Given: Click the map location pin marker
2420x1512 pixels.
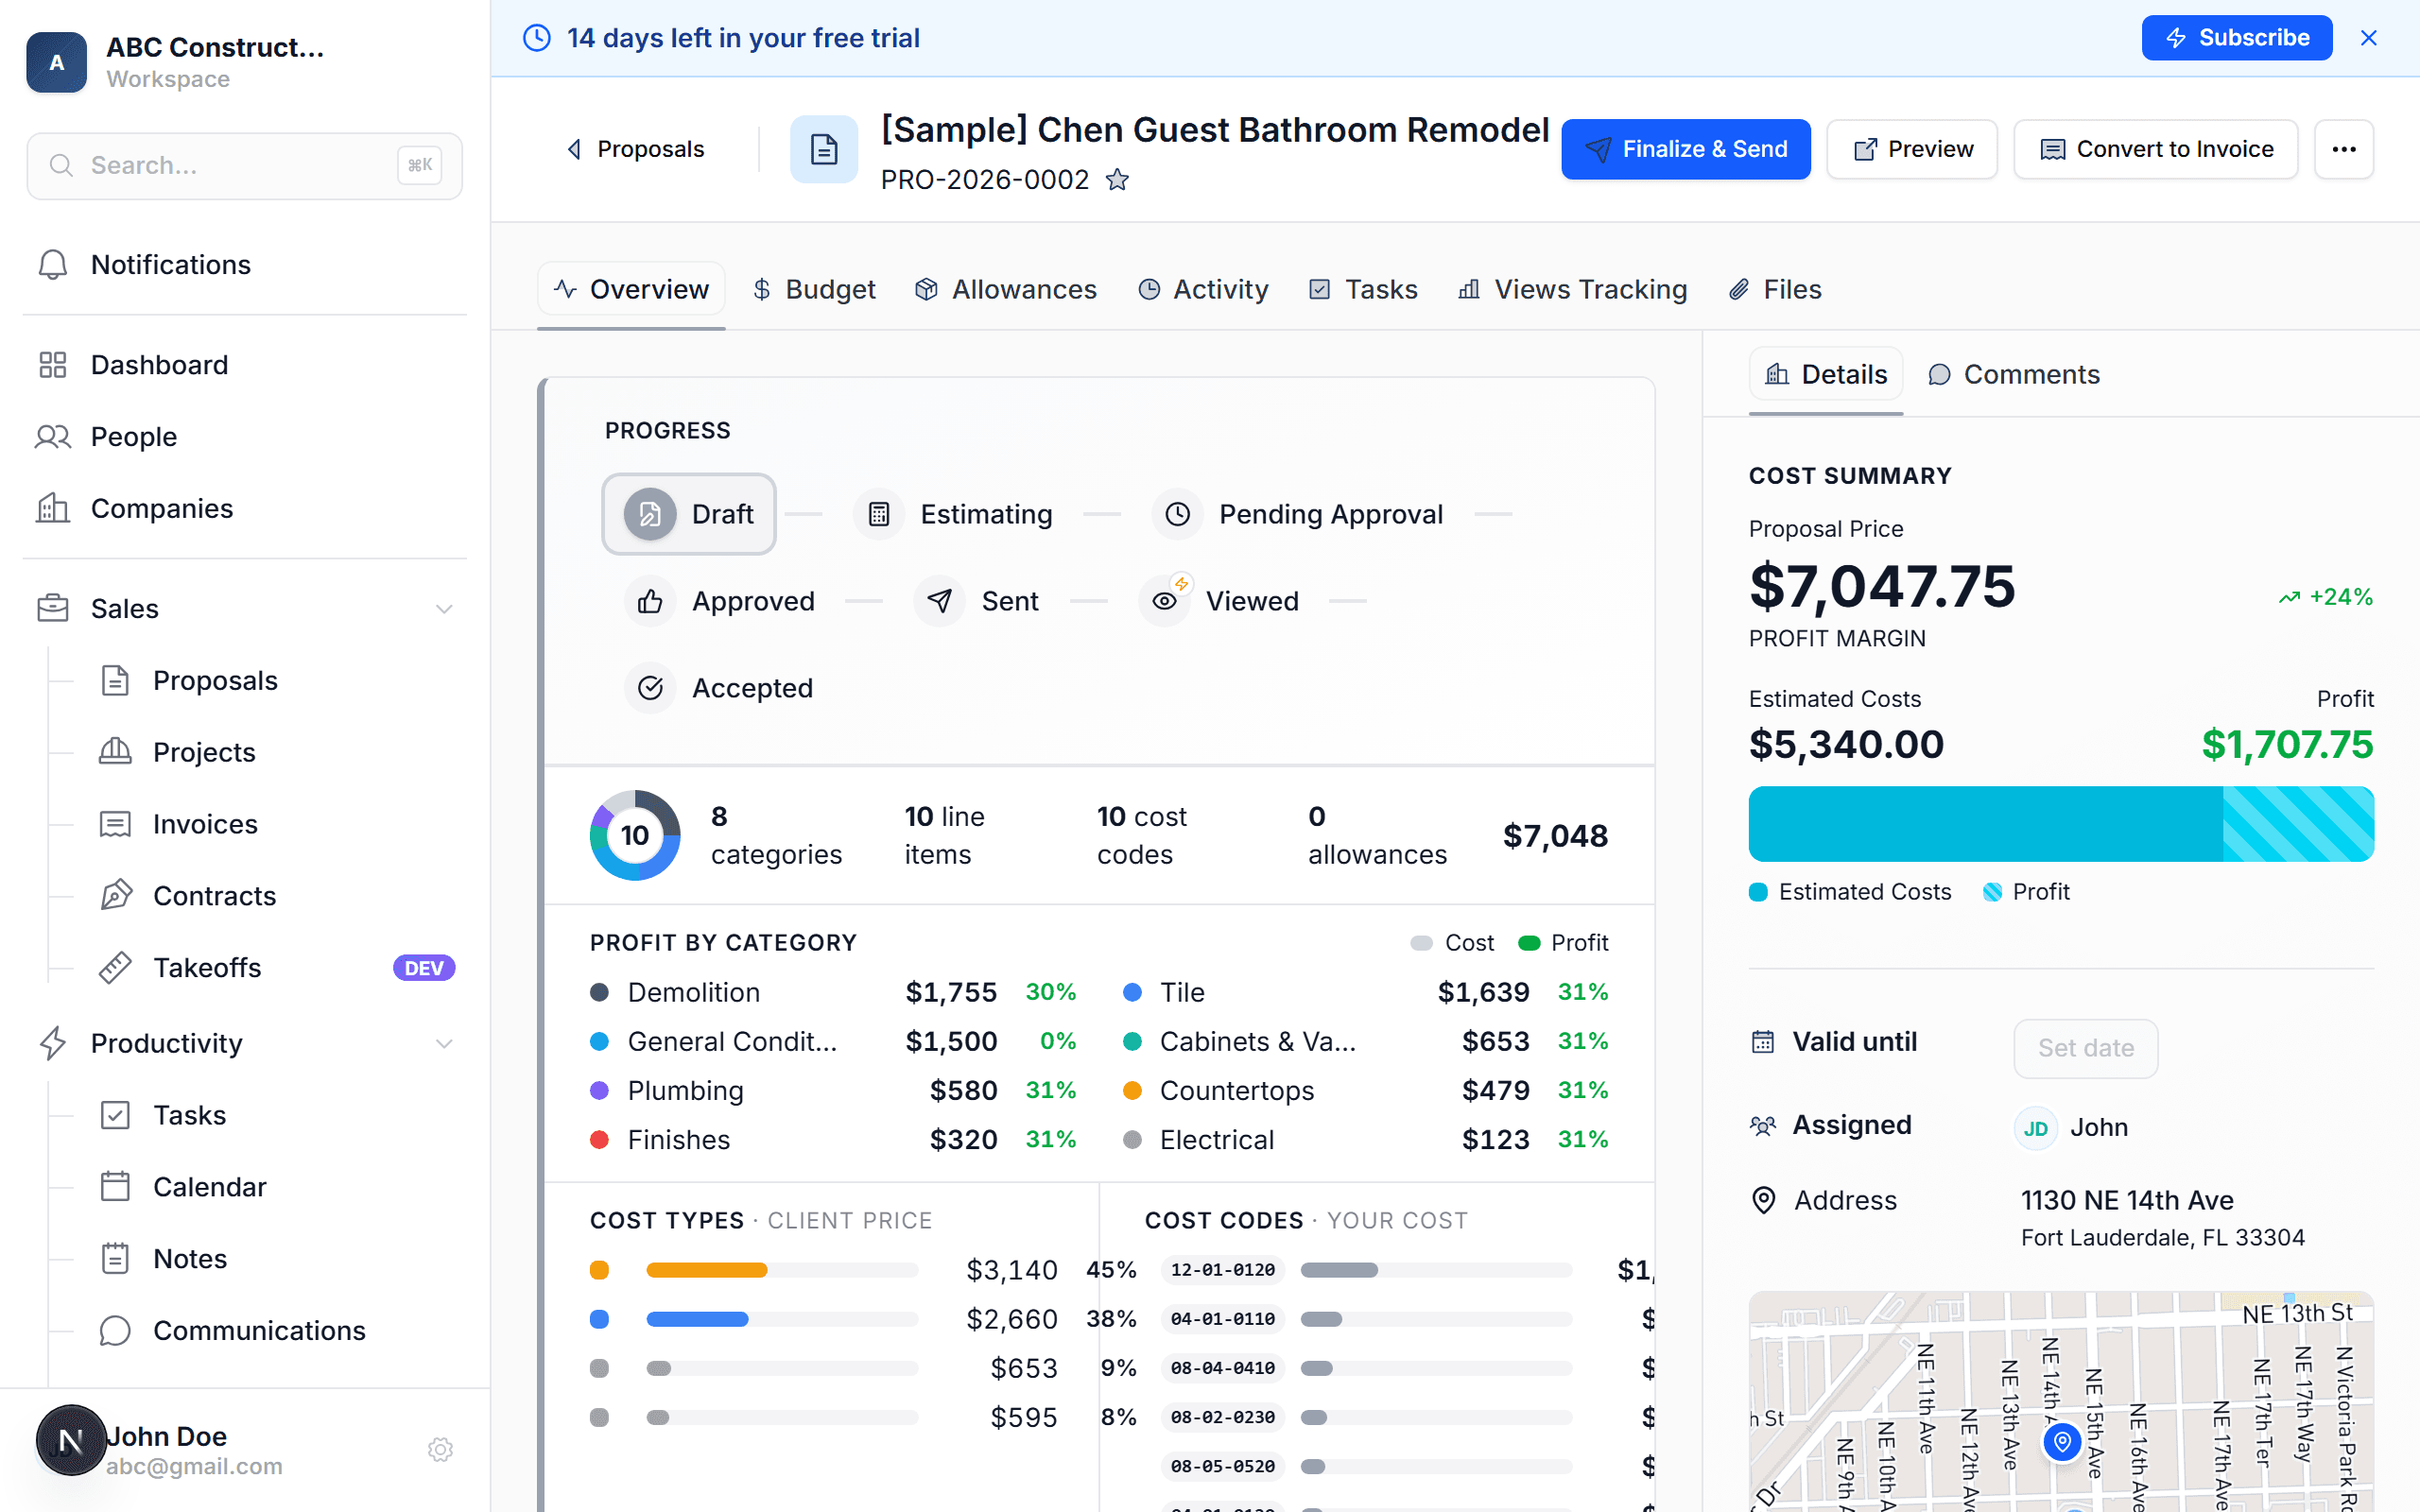Looking at the screenshot, I should click(2062, 1441).
